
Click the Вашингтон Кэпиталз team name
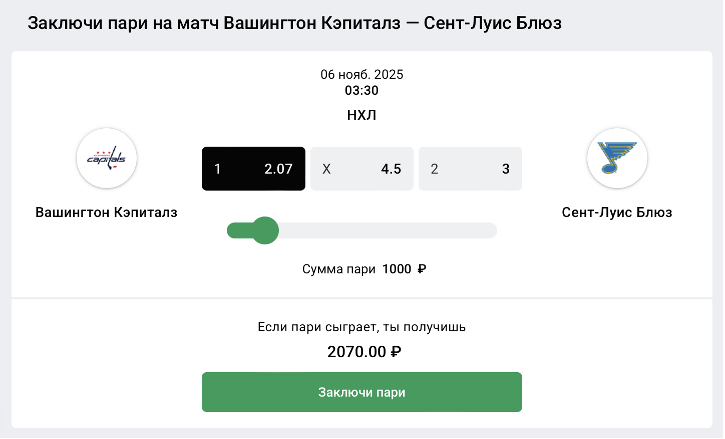point(106,213)
